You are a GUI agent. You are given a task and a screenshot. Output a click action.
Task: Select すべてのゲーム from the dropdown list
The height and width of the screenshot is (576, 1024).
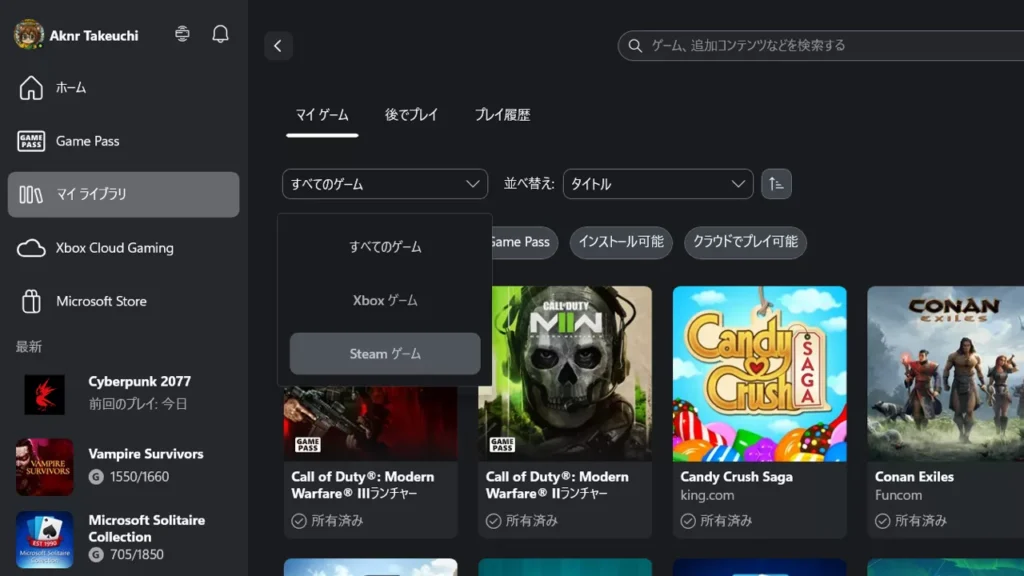[385, 247]
